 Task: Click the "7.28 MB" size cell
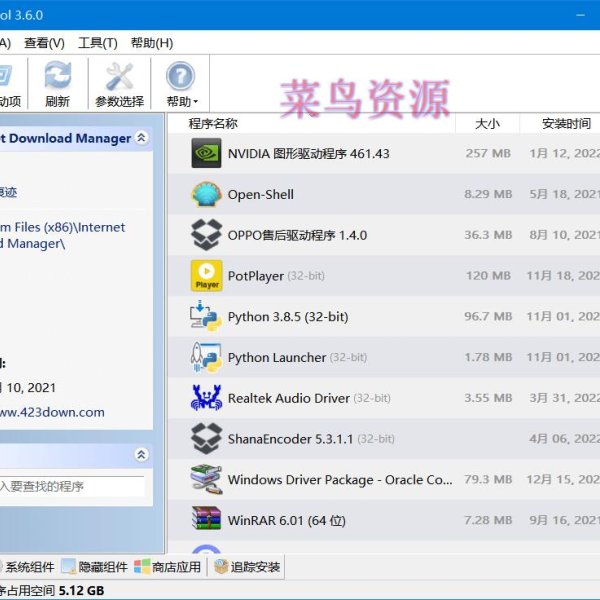pos(488,520)
